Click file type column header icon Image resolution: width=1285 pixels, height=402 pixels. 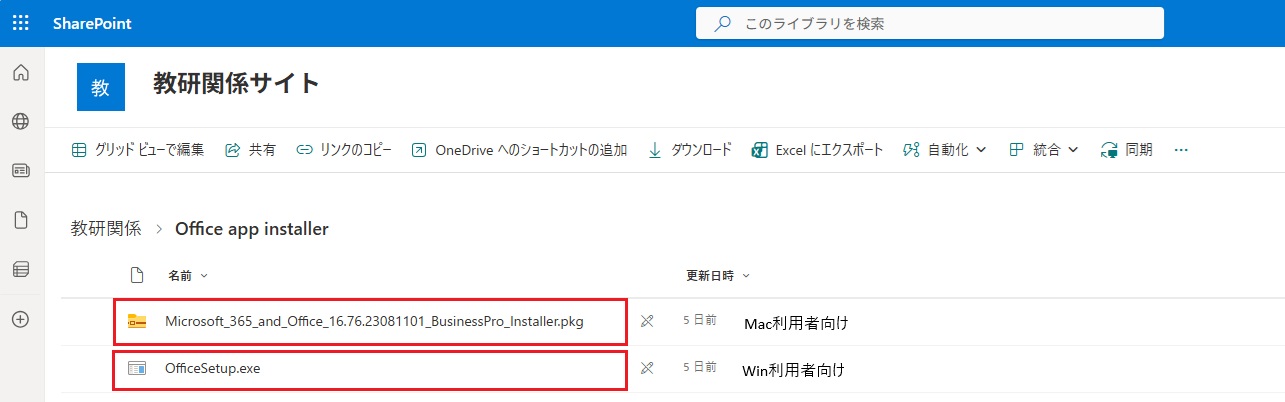coord(138,275)
